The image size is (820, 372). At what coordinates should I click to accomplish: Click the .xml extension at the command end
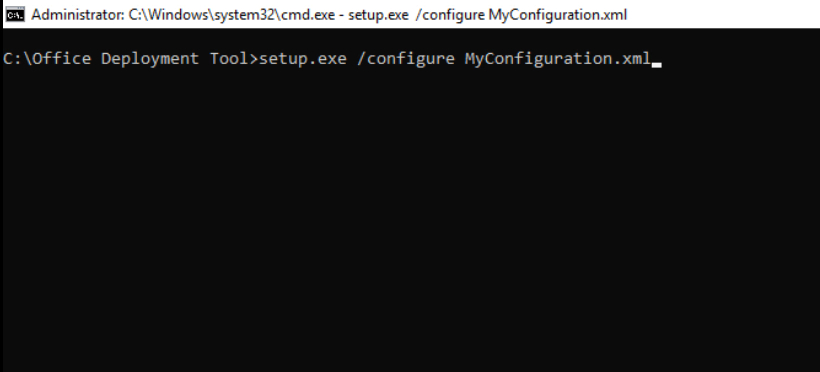coord(631,59)
